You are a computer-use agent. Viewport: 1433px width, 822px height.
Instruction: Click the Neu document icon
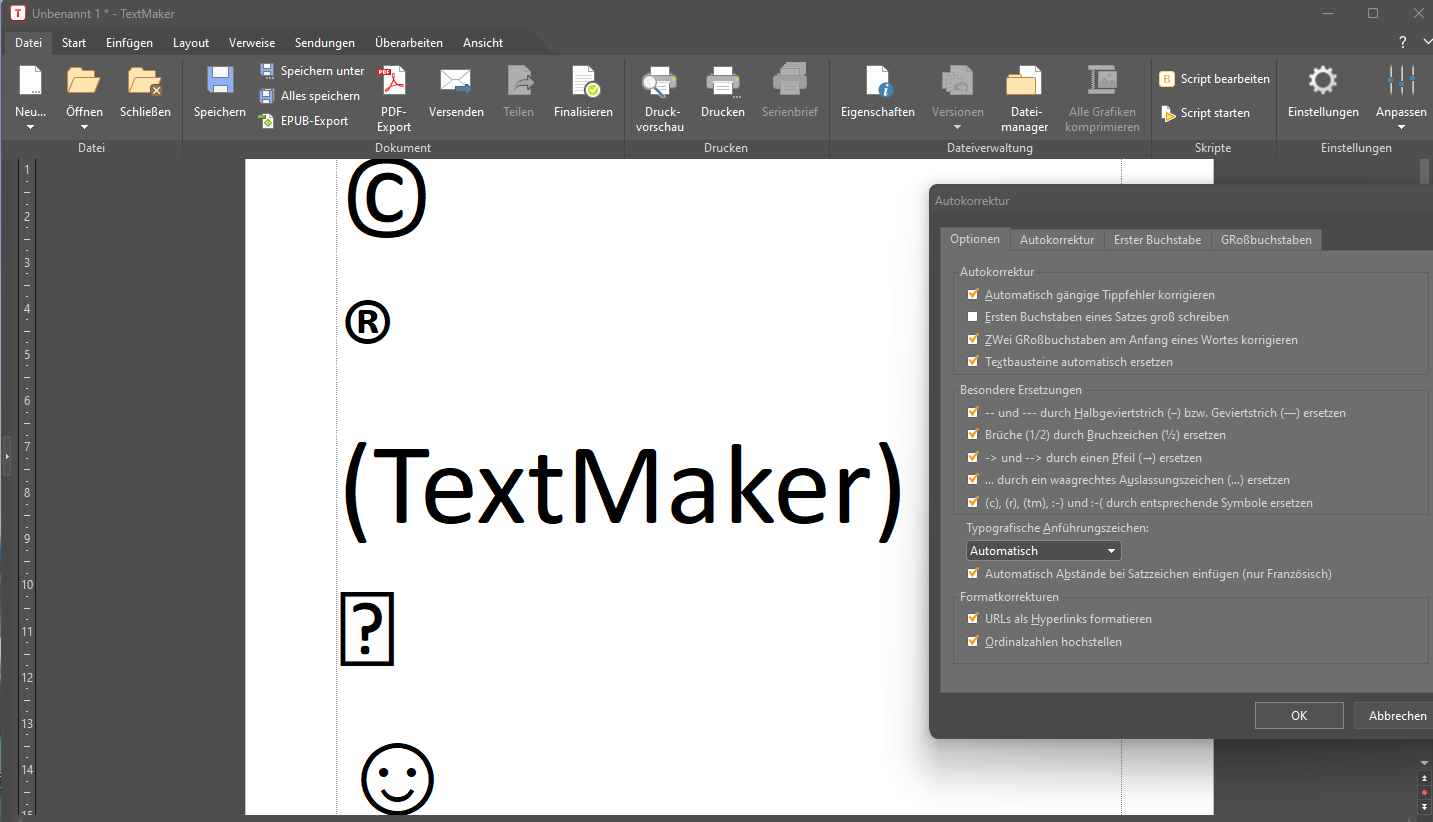(x=30, y=81)
